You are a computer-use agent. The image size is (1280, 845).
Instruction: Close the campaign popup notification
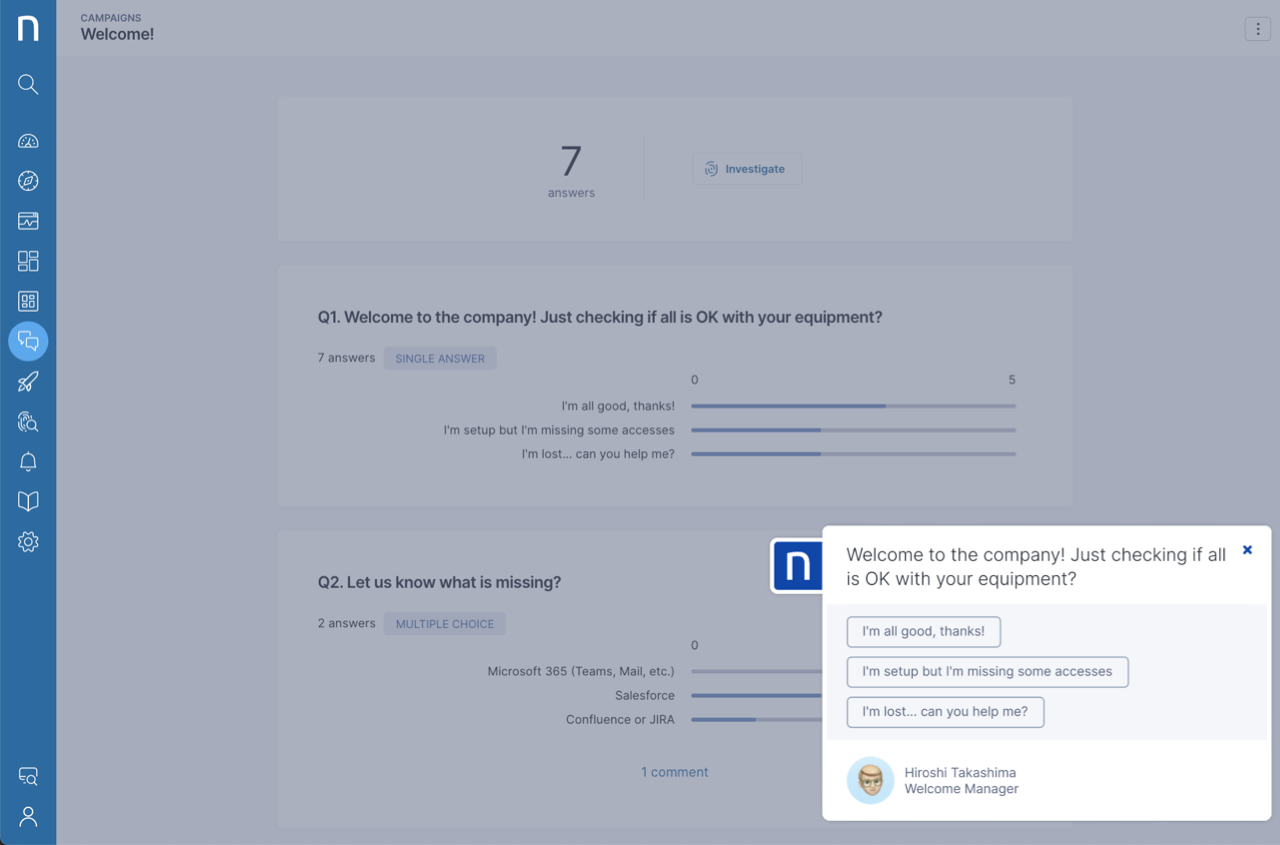click(1247, 550)
